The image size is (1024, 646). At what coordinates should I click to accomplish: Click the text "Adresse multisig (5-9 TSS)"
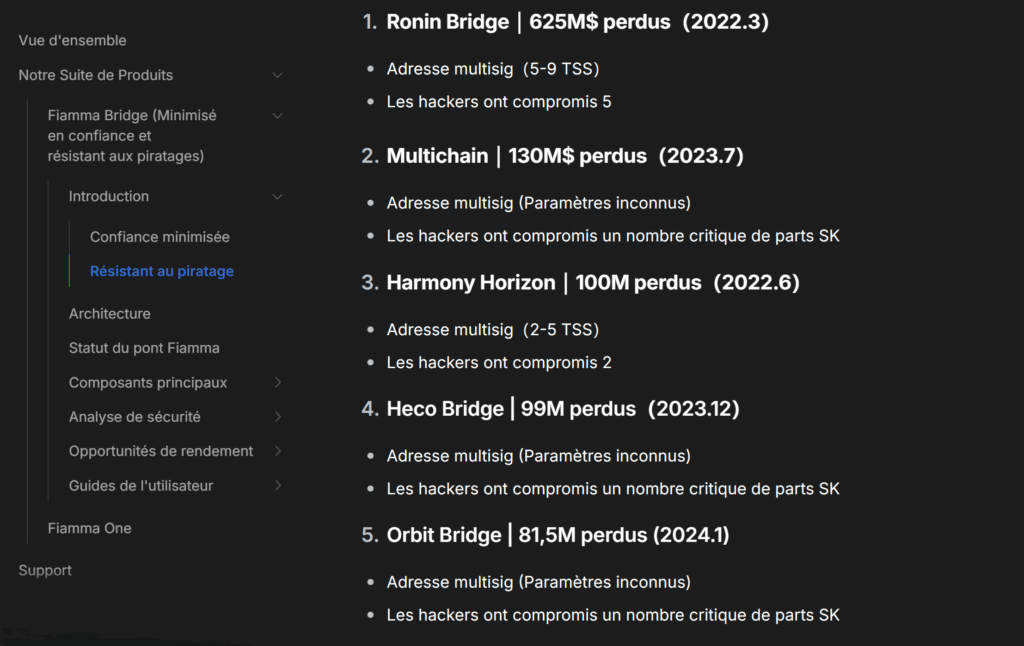click(493, 69)
